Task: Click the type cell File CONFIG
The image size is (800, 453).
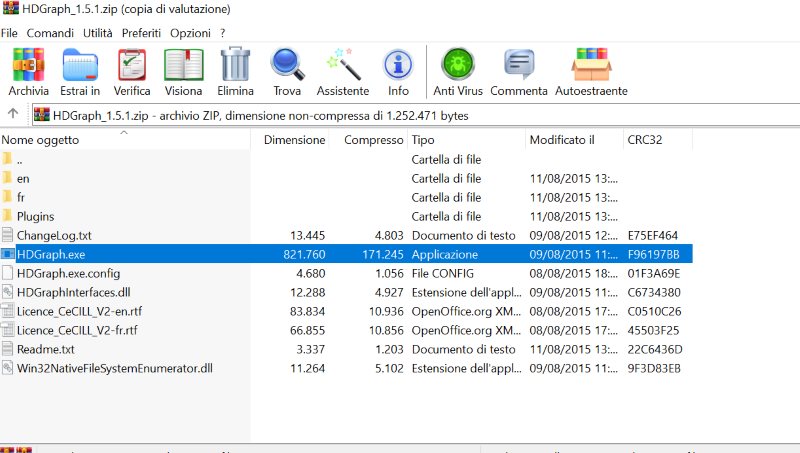Action: tap(442, 273)
